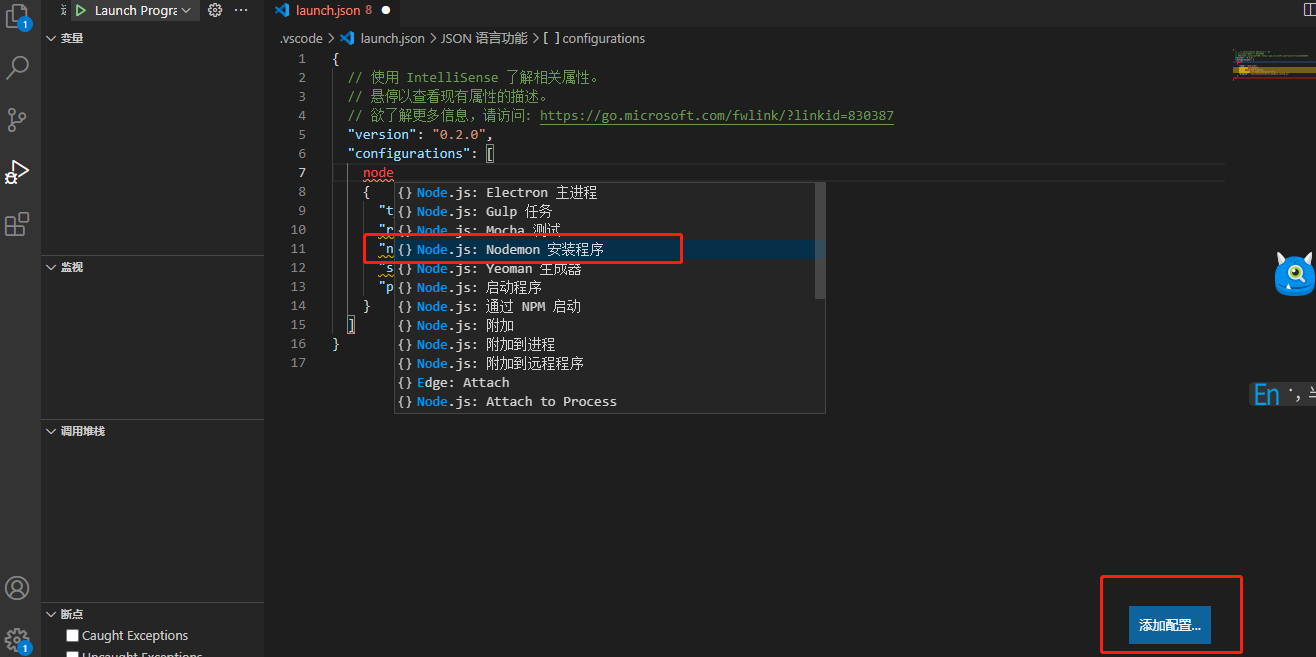
Task: Open the Explorer view
Action: coord(19,15)
